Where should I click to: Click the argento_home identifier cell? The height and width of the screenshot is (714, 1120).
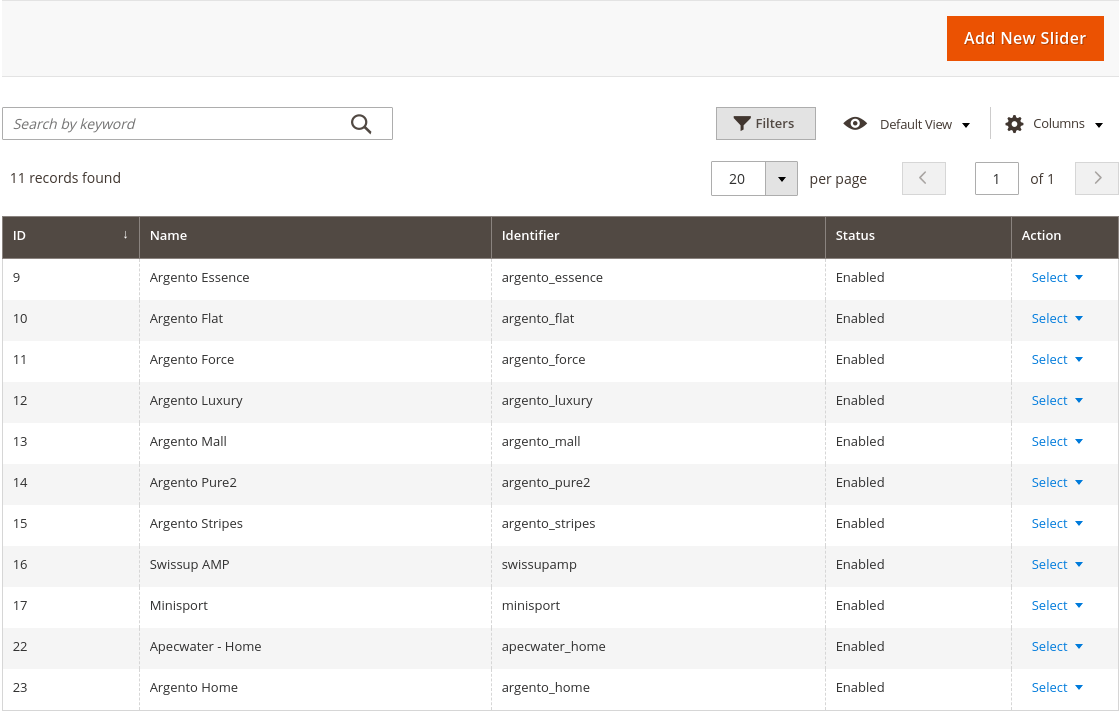659,688
